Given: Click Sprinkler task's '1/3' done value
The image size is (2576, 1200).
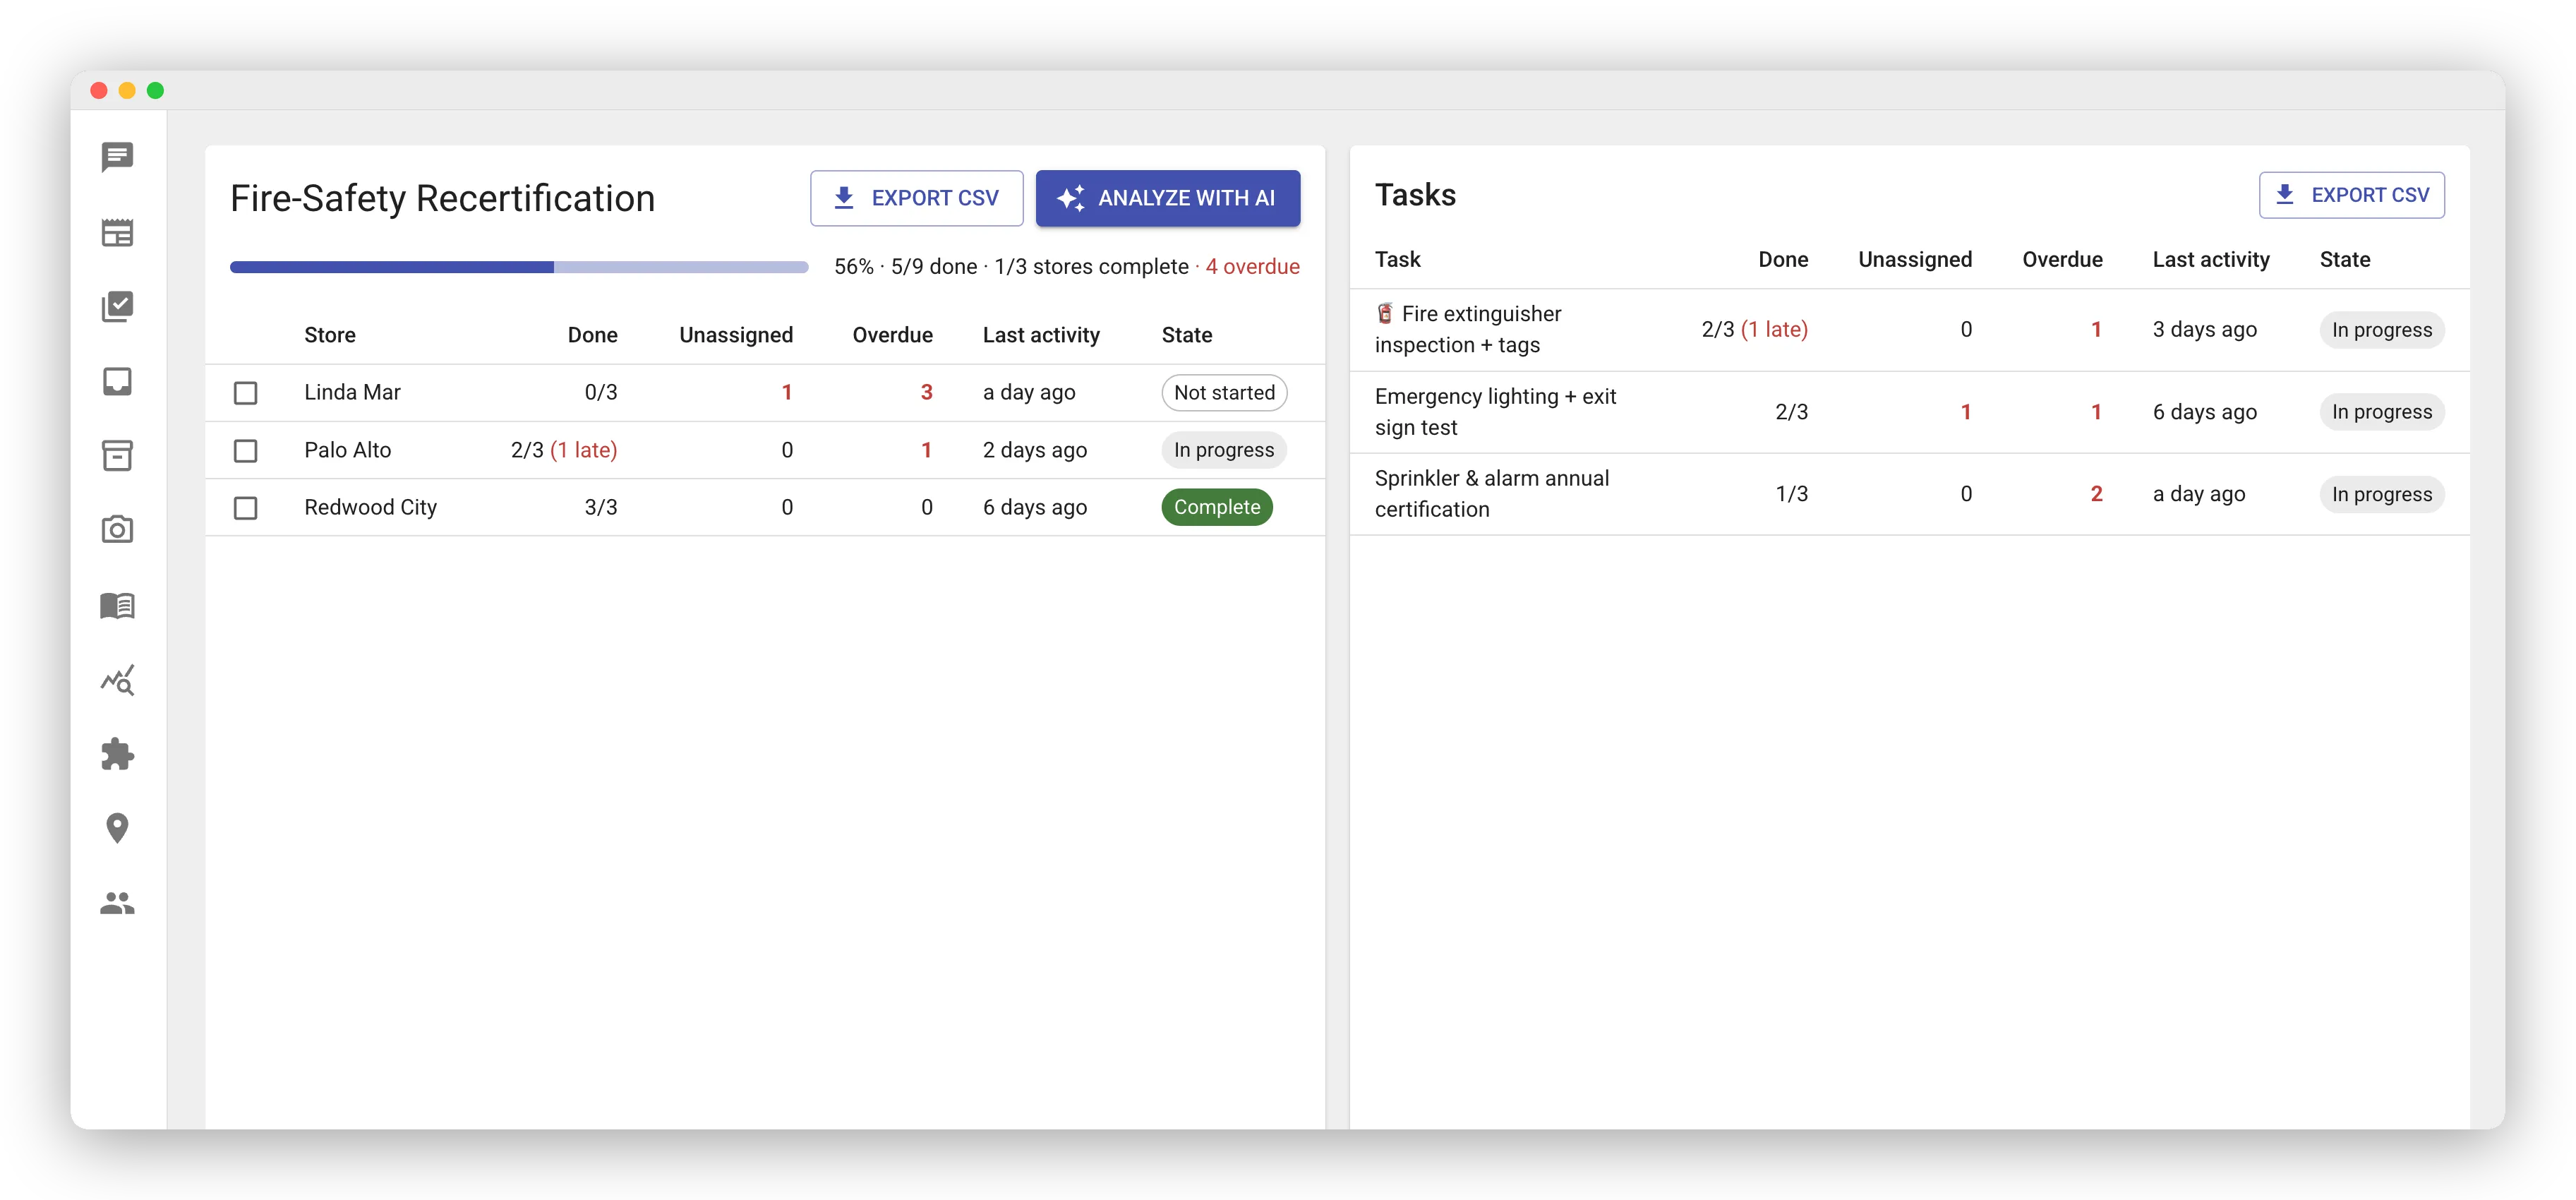Looking at the screenshot, I should pos(1791,494).
